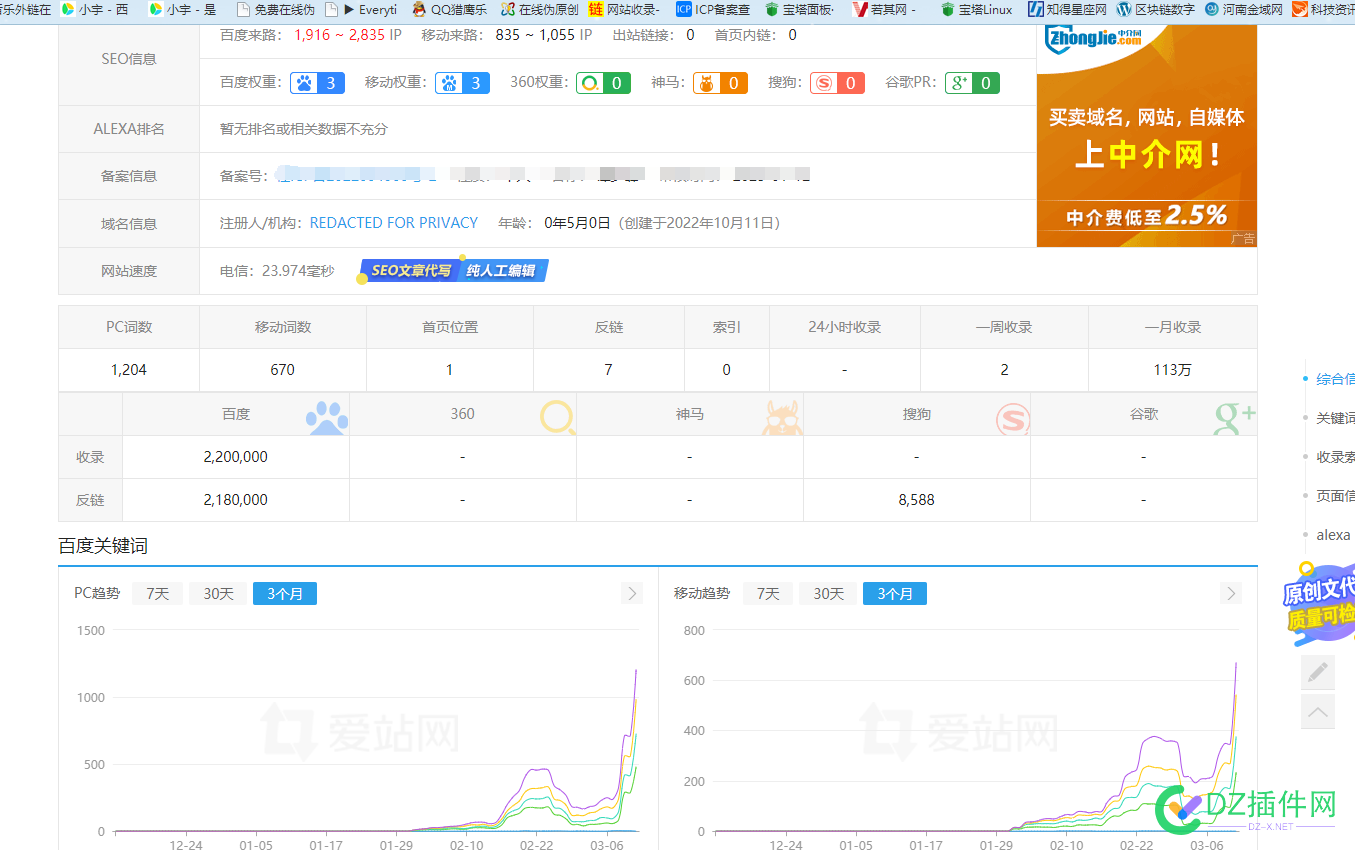
Task: Open the QQ猎鹰乐 bookmark
Action: (x=449, y=9)
